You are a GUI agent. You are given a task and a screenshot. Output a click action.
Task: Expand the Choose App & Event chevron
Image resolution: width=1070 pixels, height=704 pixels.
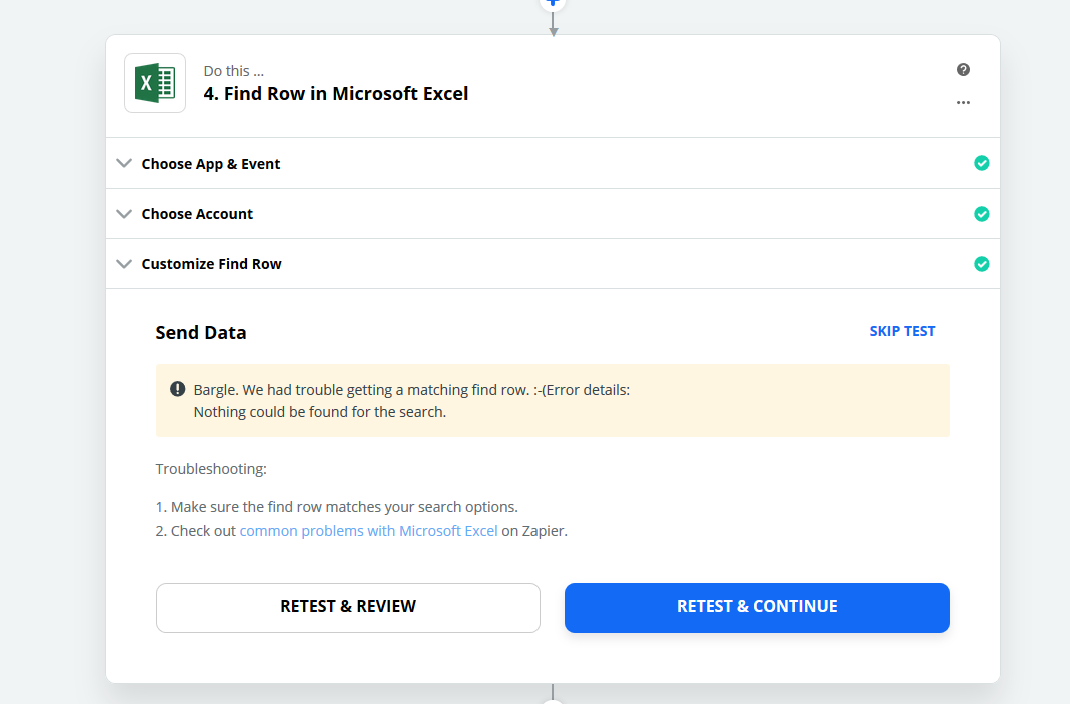(x=124, y=164)
